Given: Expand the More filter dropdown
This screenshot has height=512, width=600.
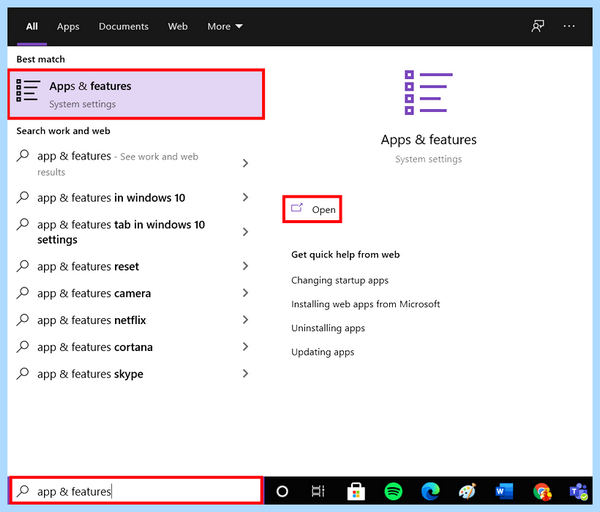Looking at the screenshot, I should pos(225,26).
